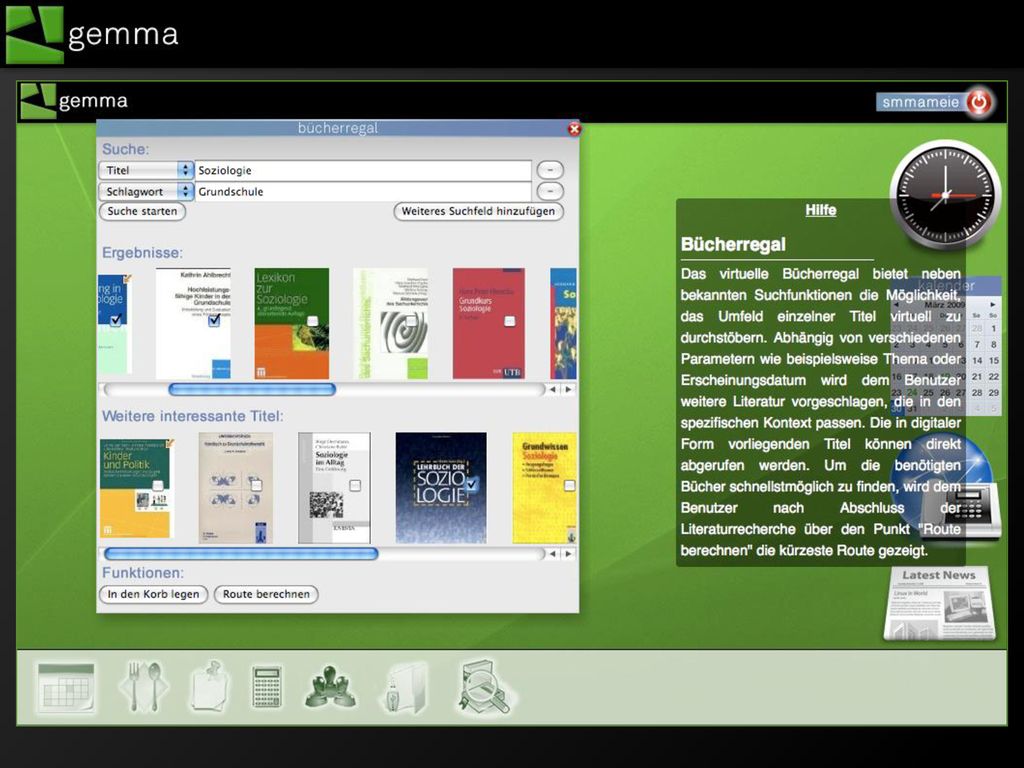The height and width of the screenshot is (768, 1024).
Task: Click In den Korb legen button
Action: (x=153, y=594)
